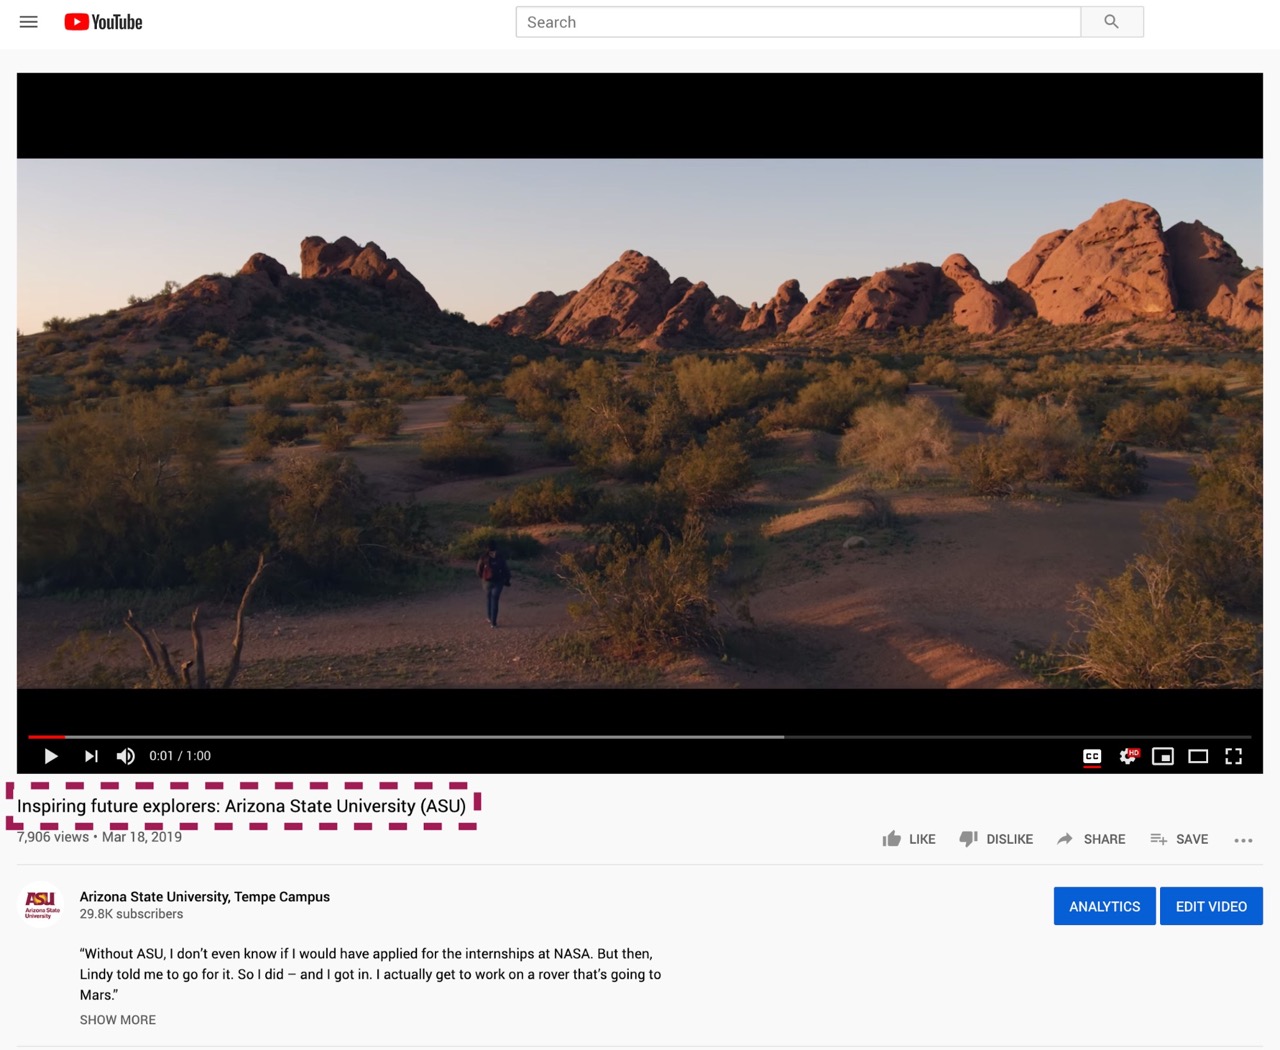Open the three-dot more actions menu
This screenshot has height=1050, width=1280.
1243,840
